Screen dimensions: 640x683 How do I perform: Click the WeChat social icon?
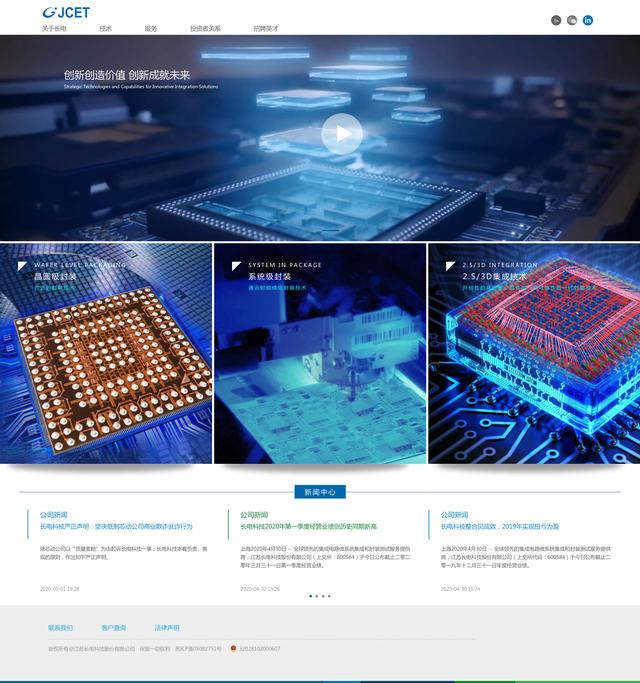pyautogui.click(x=572, y=20)
